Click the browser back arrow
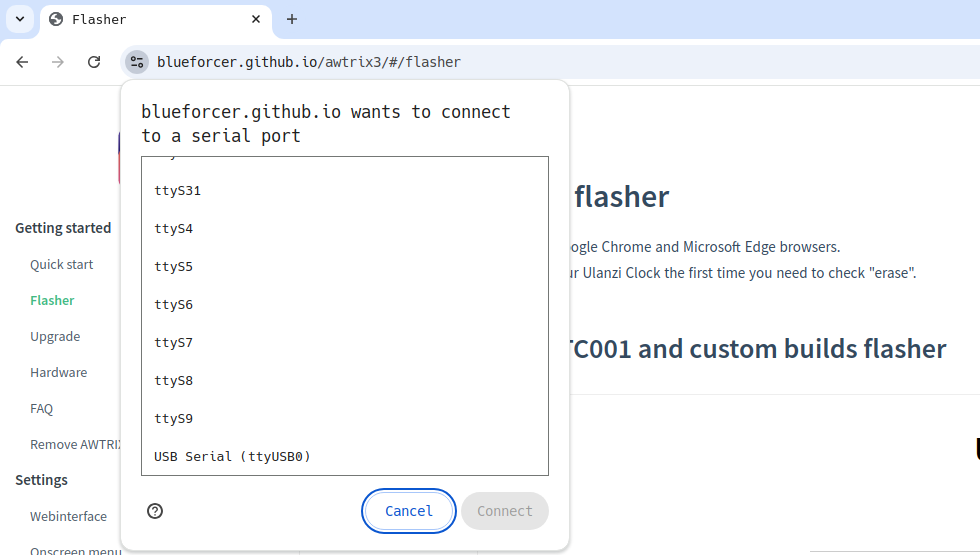The width and height of the screenshot is (980, 555). (x=22, y=62)
